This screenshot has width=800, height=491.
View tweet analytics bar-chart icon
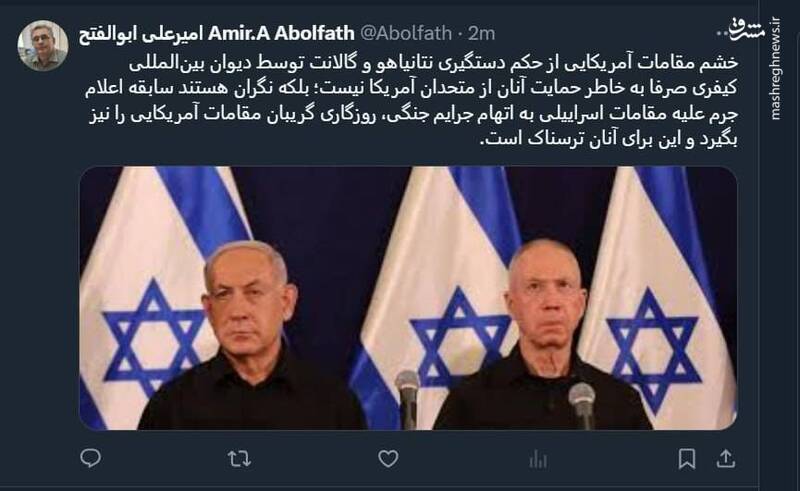[538, 459]
